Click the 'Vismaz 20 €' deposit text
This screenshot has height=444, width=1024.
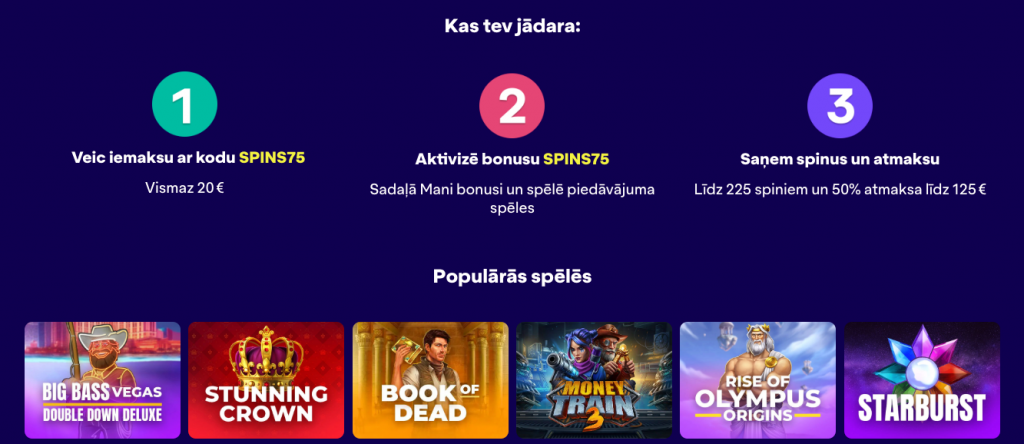coord(185,188)
